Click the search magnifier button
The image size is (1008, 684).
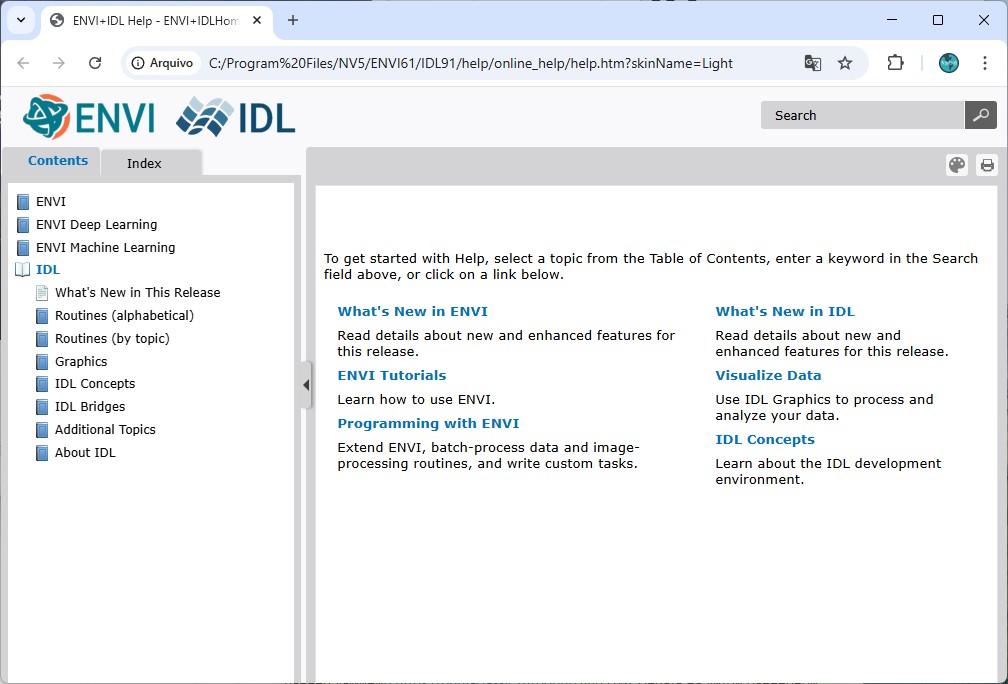tap(980, 115)
